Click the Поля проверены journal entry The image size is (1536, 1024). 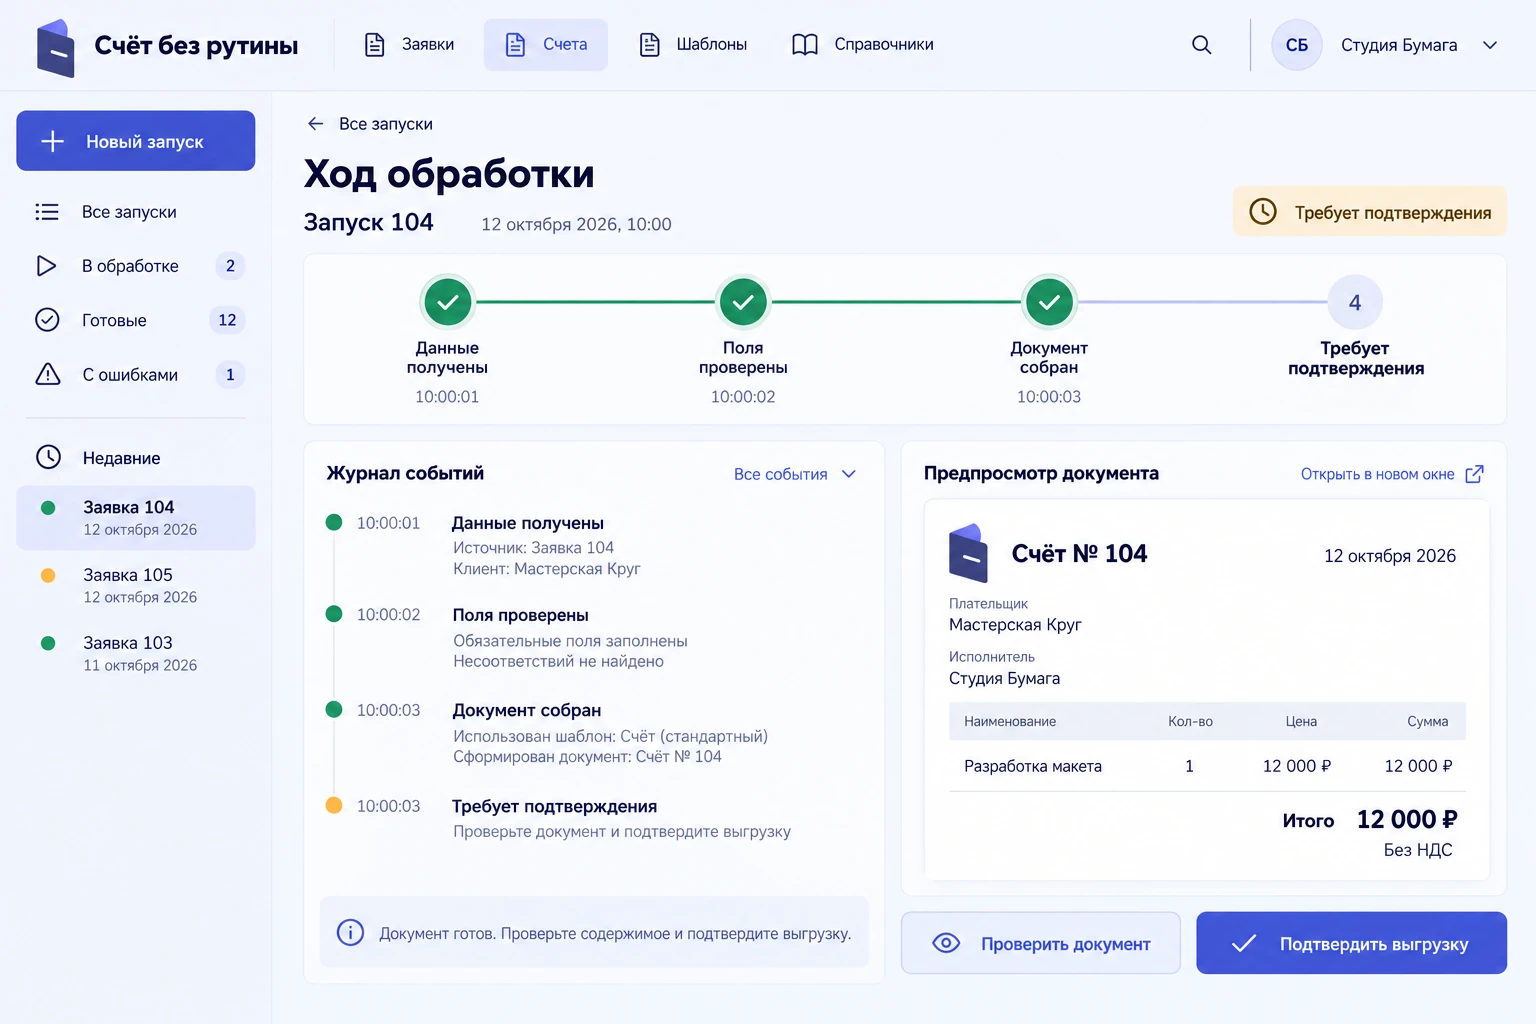520,615
